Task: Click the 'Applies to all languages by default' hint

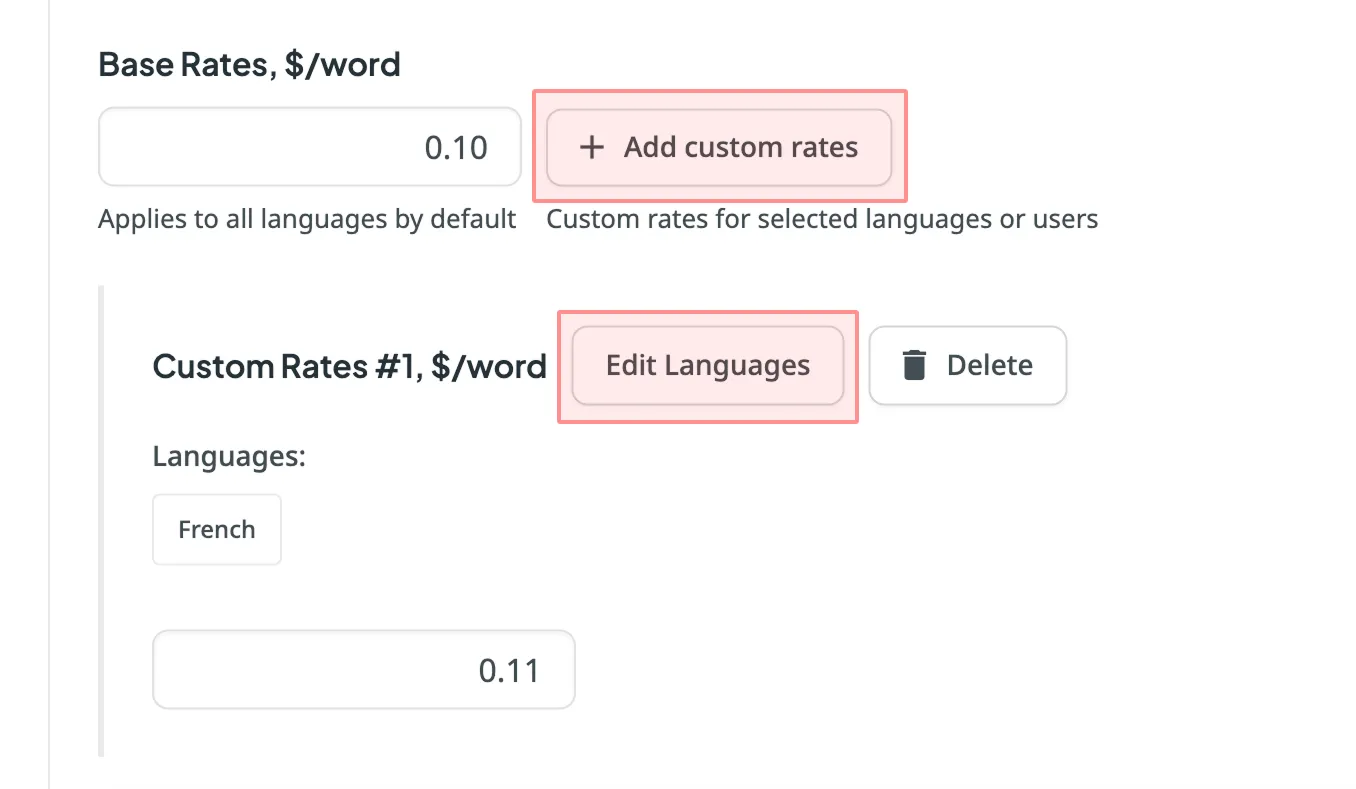Action: [x=307, y=219]
